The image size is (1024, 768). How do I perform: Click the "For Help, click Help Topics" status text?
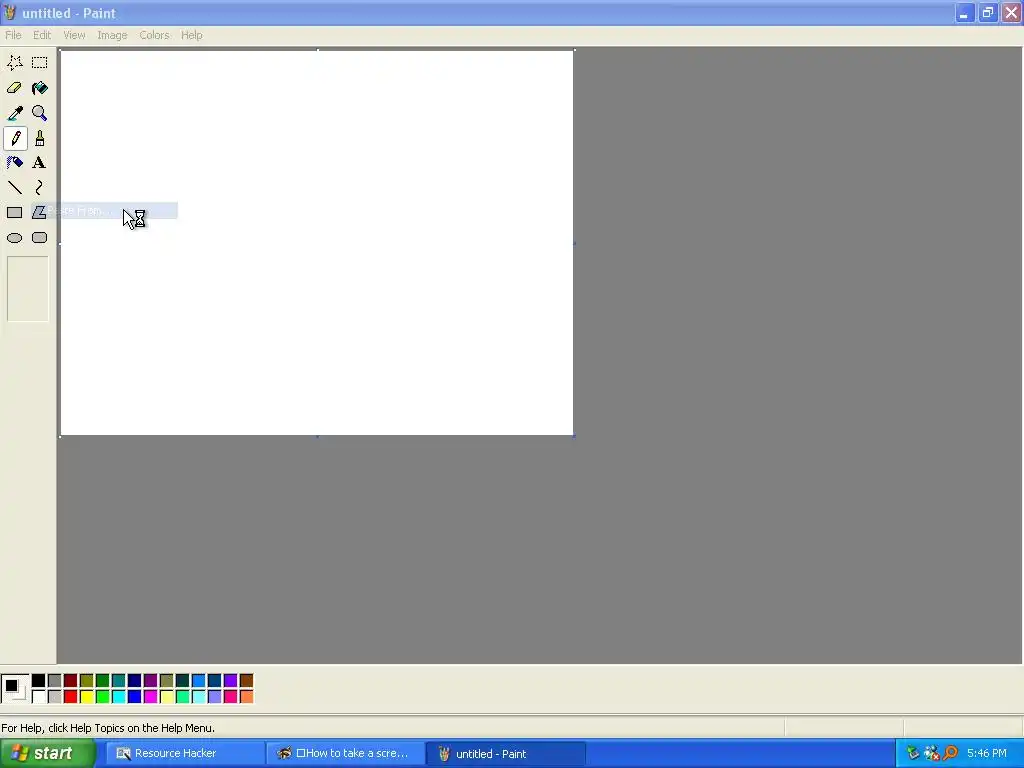[x=108, y=728]
